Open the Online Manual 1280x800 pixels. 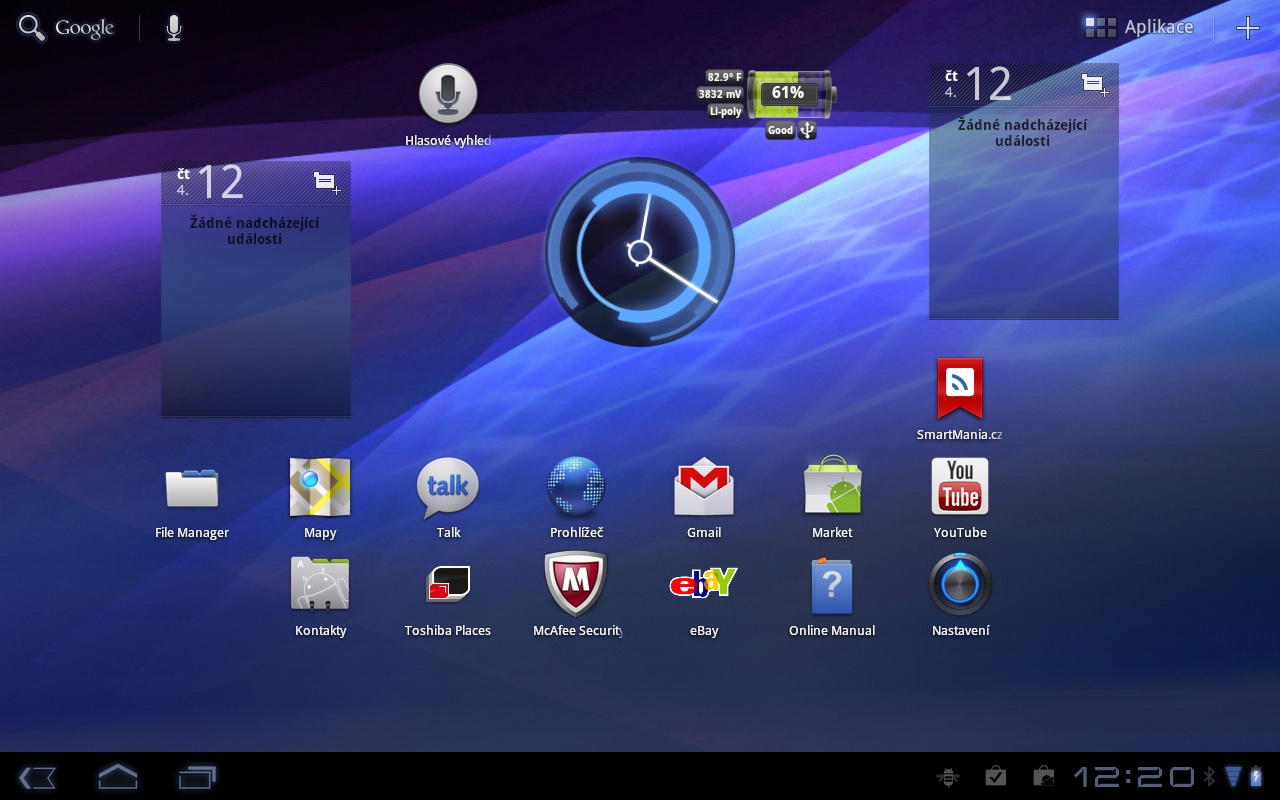pos(832,597)
